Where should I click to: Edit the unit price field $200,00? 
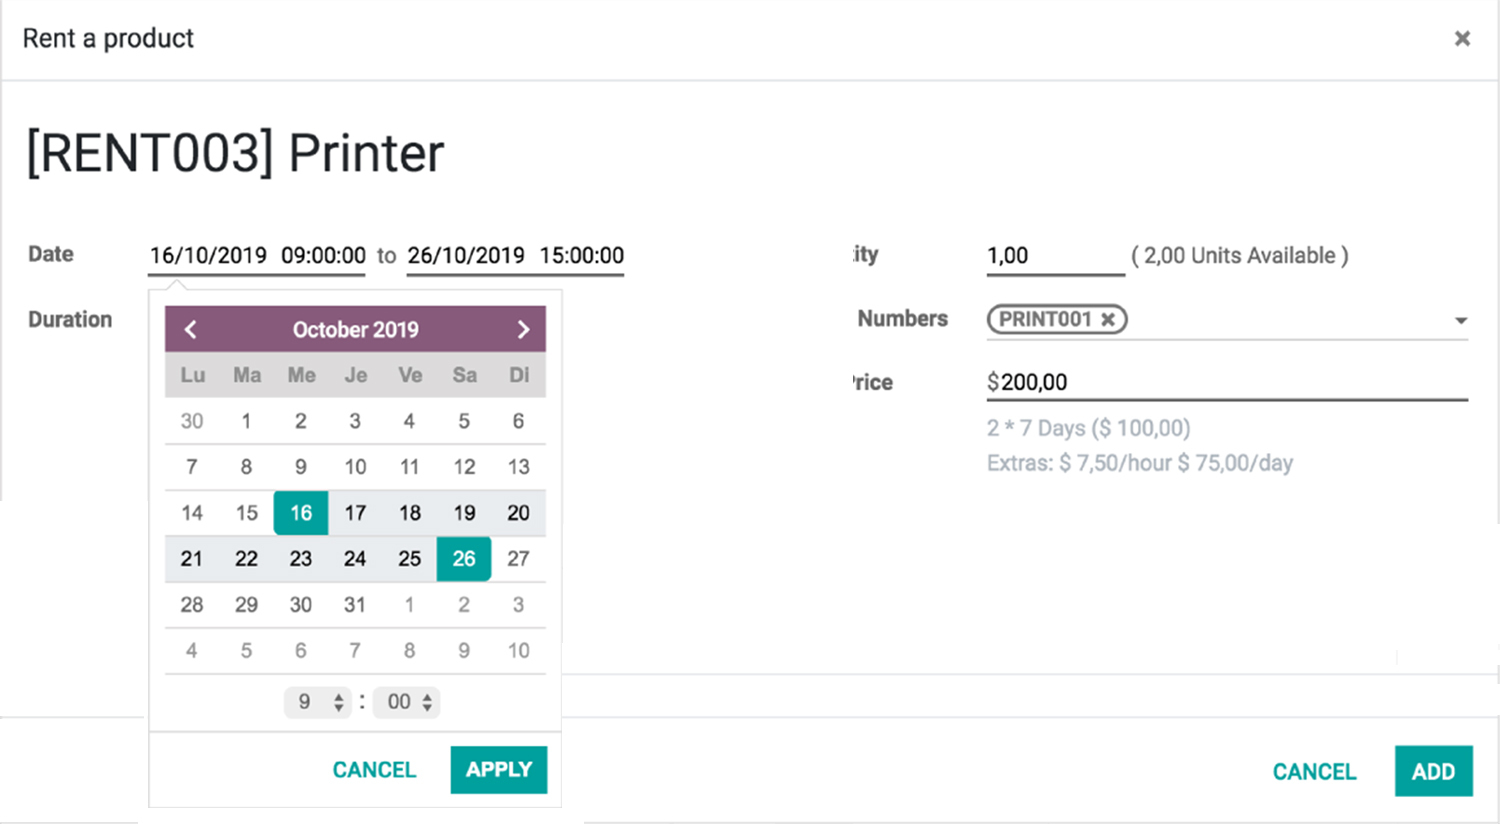click(1226, 382)
